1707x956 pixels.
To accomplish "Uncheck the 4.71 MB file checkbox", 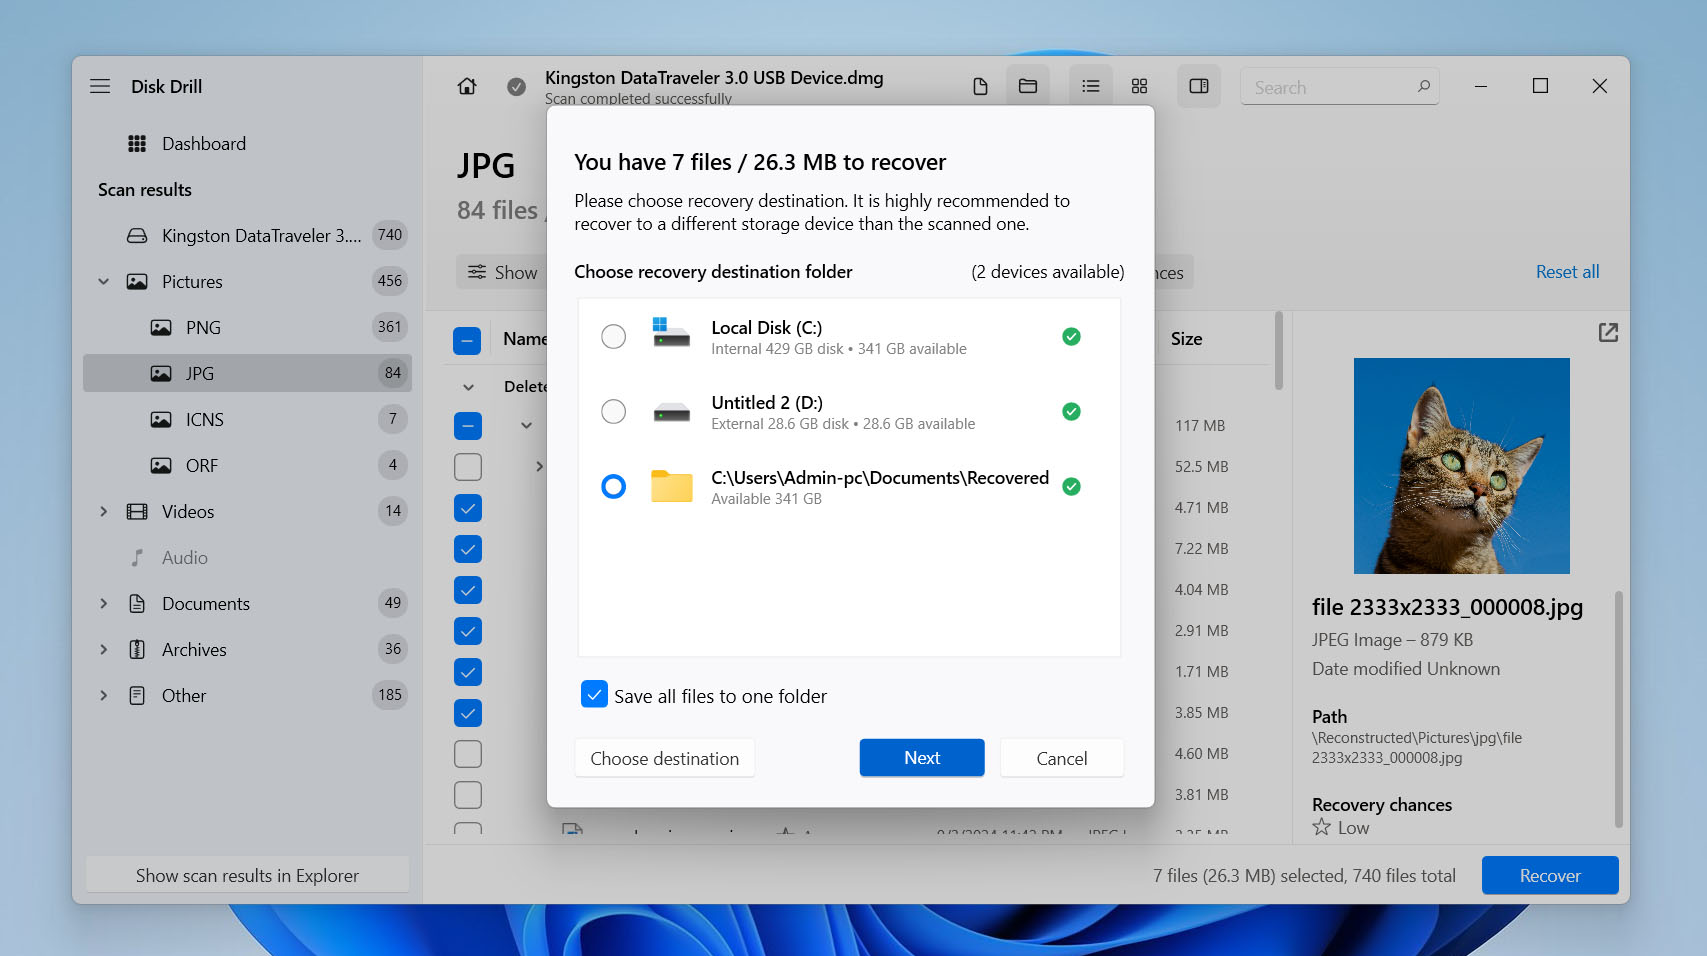I will [467, 508].
